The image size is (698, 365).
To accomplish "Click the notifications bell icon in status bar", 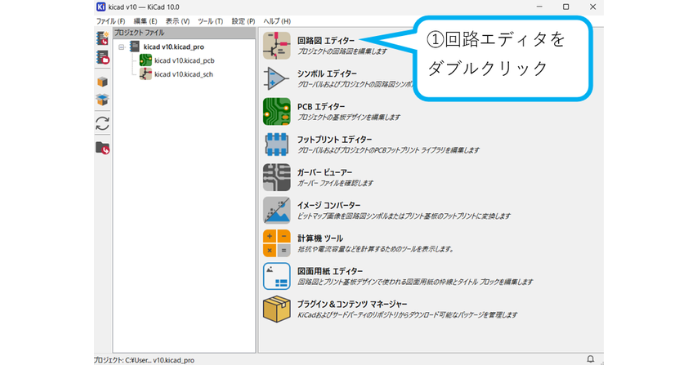I will 590,359.
